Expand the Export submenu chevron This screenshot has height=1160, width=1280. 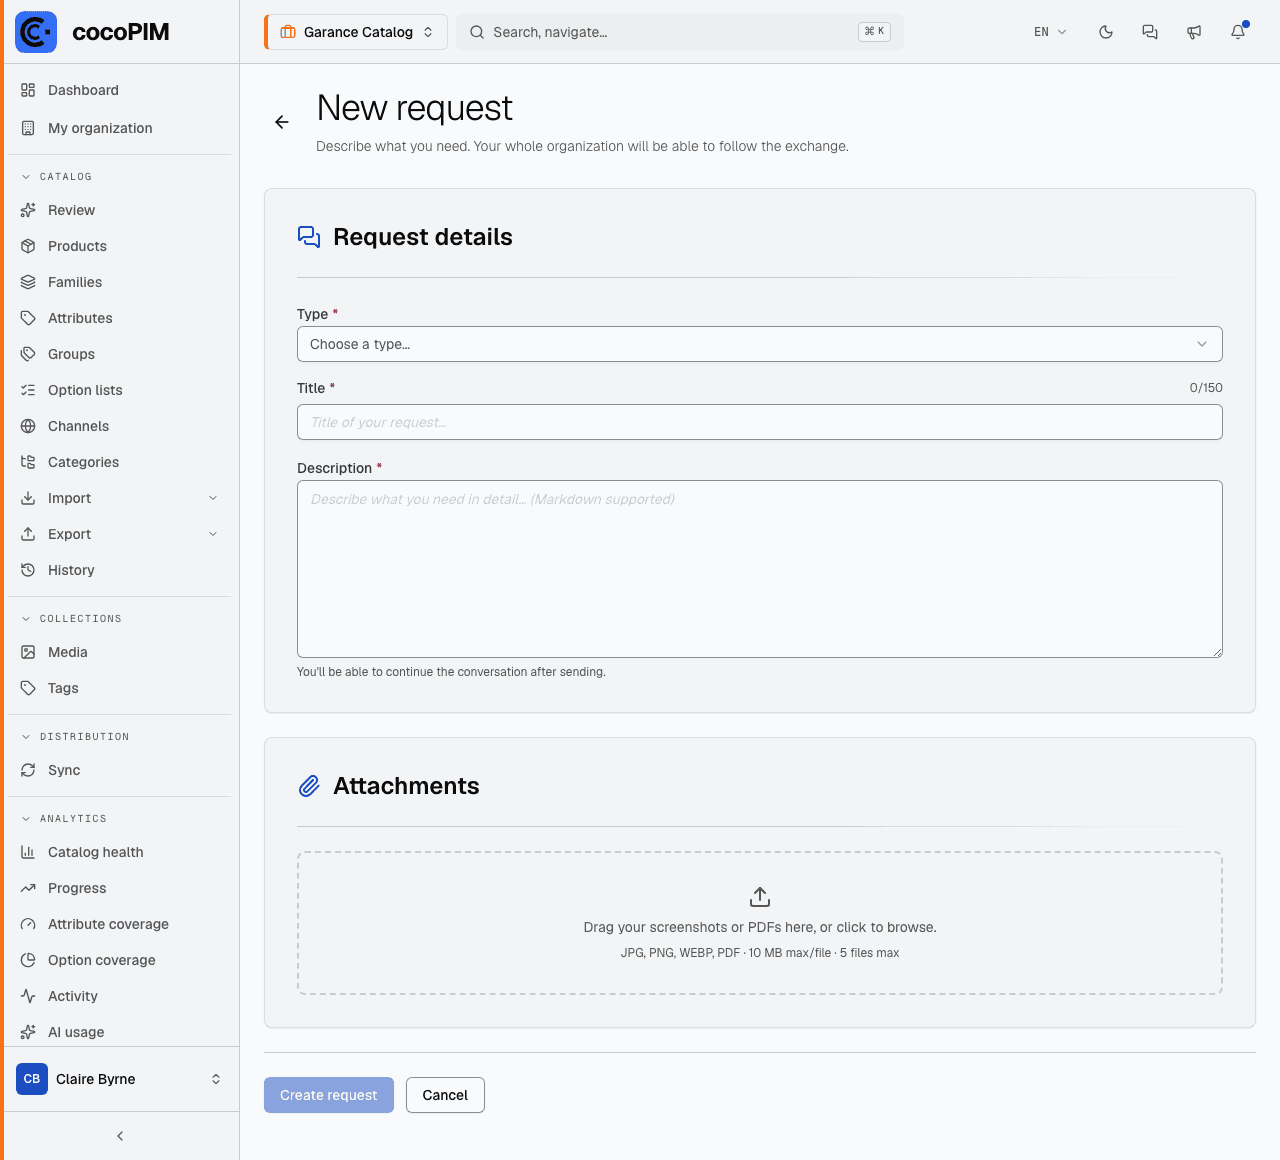[213, 534]
